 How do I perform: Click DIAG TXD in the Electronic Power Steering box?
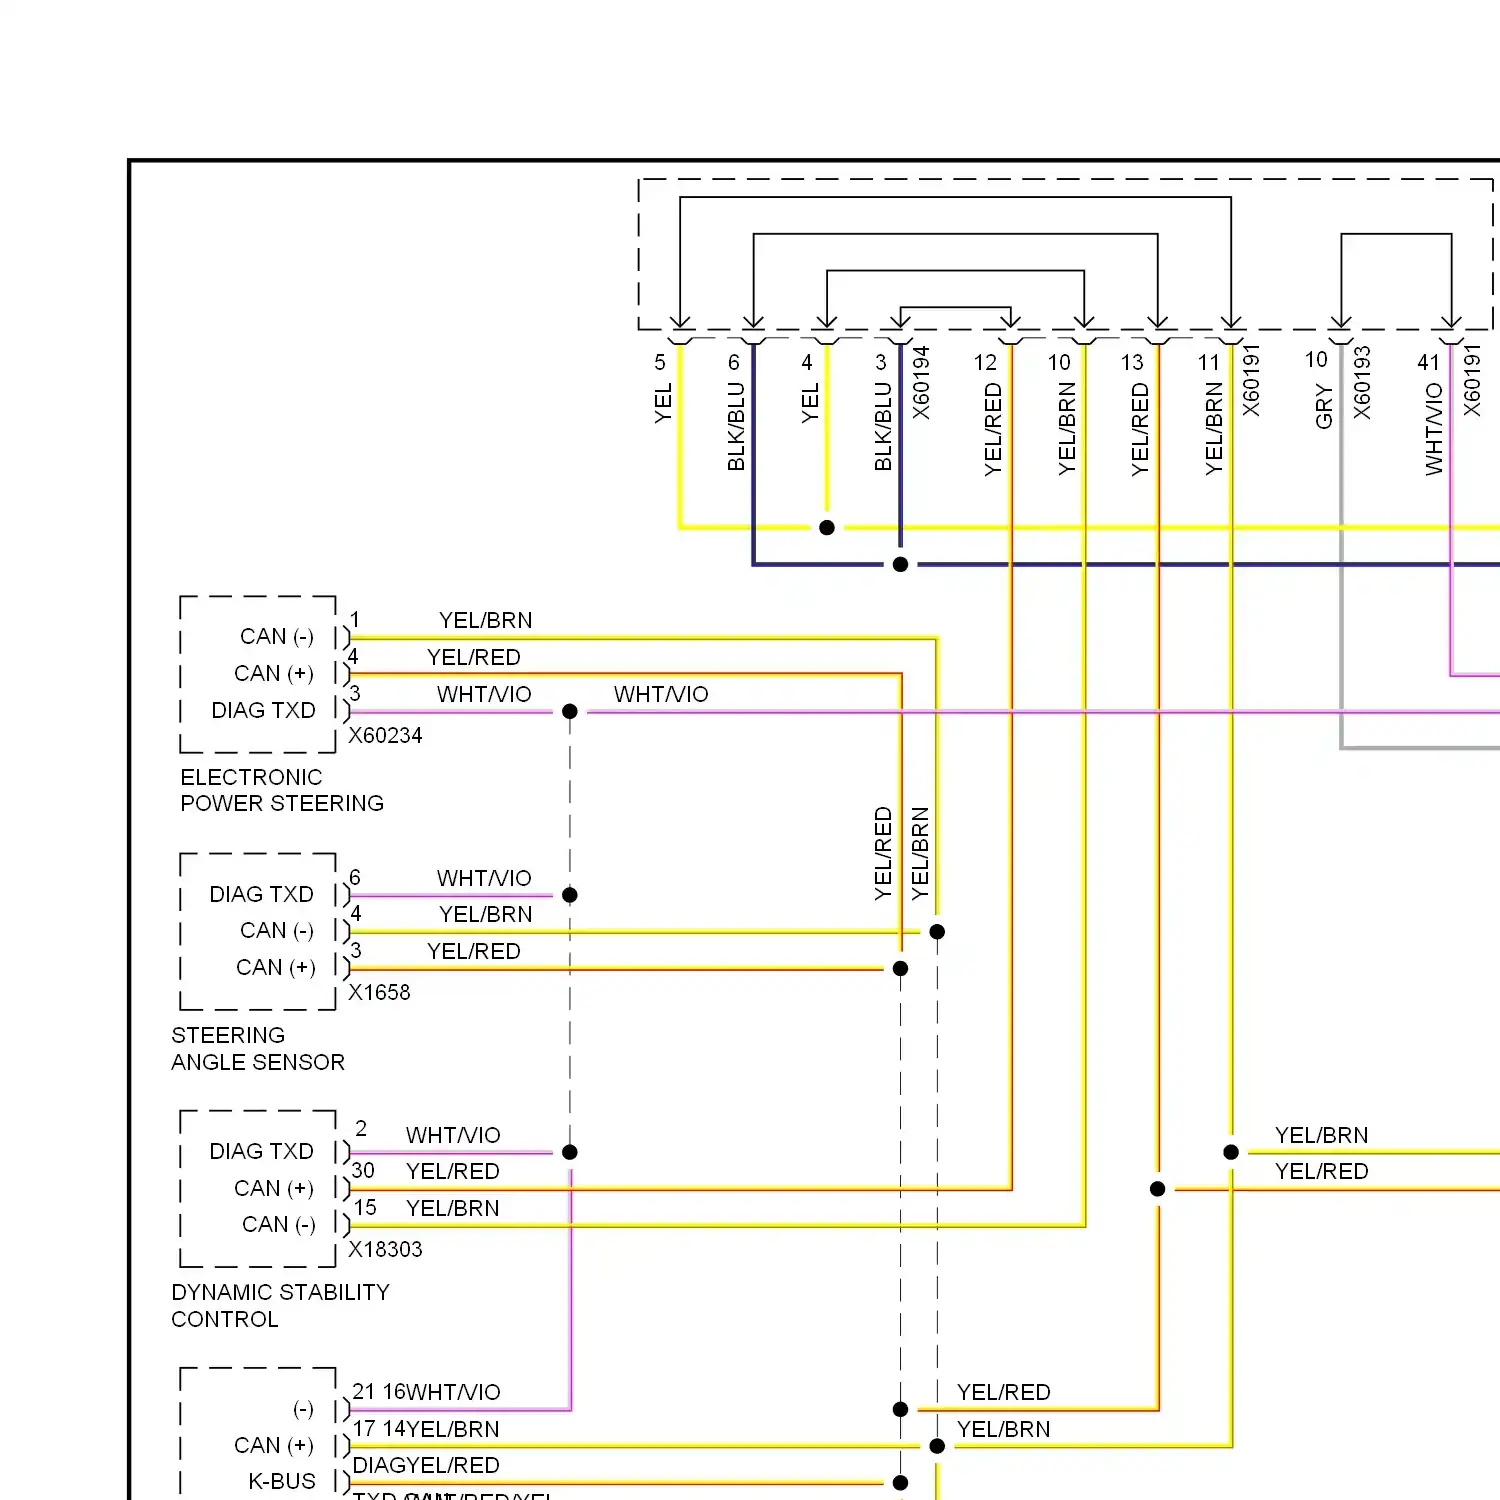tap(263, 710)
